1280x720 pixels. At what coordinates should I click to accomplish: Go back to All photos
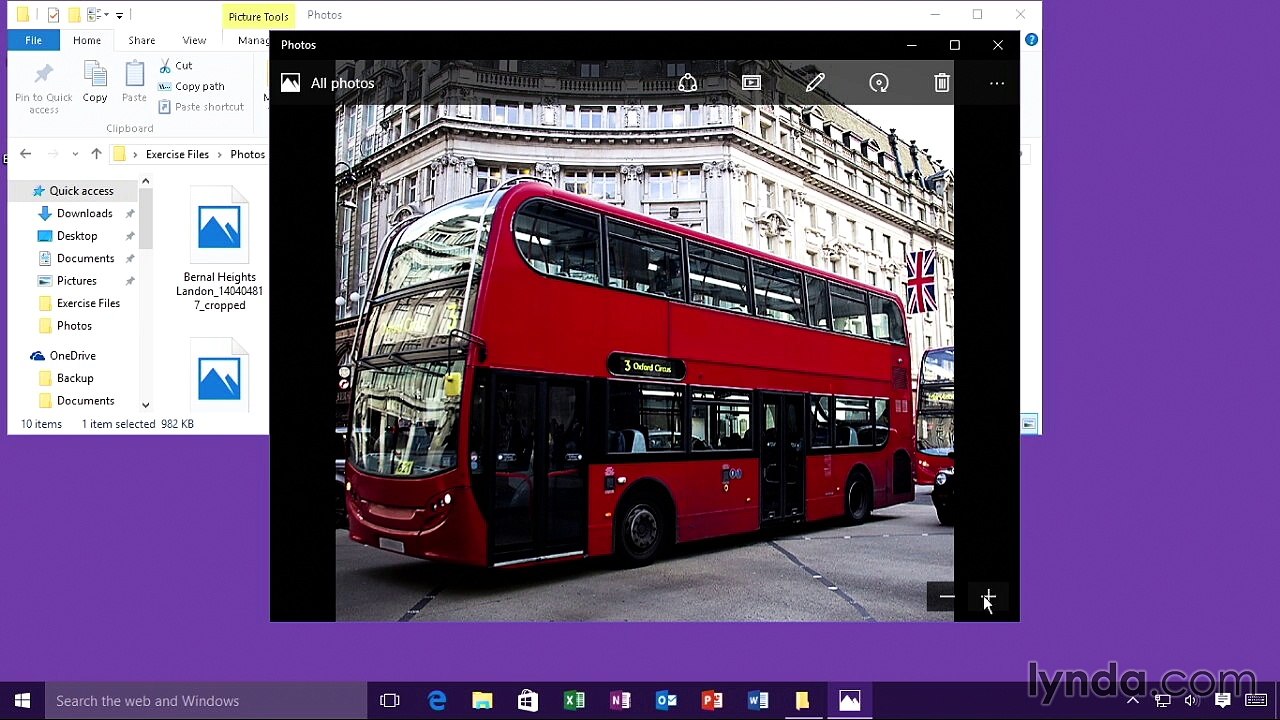(328, 83)
